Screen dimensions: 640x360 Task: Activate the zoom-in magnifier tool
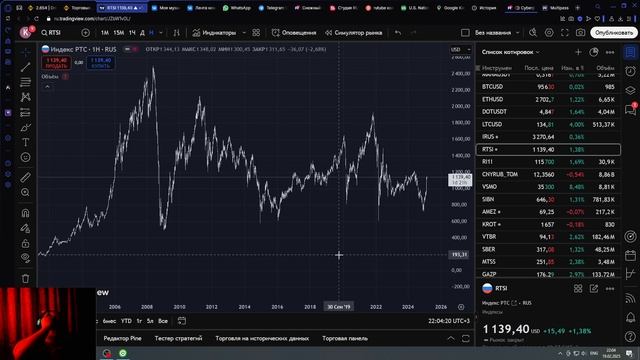pyautogui.click(x=25, y=192)
